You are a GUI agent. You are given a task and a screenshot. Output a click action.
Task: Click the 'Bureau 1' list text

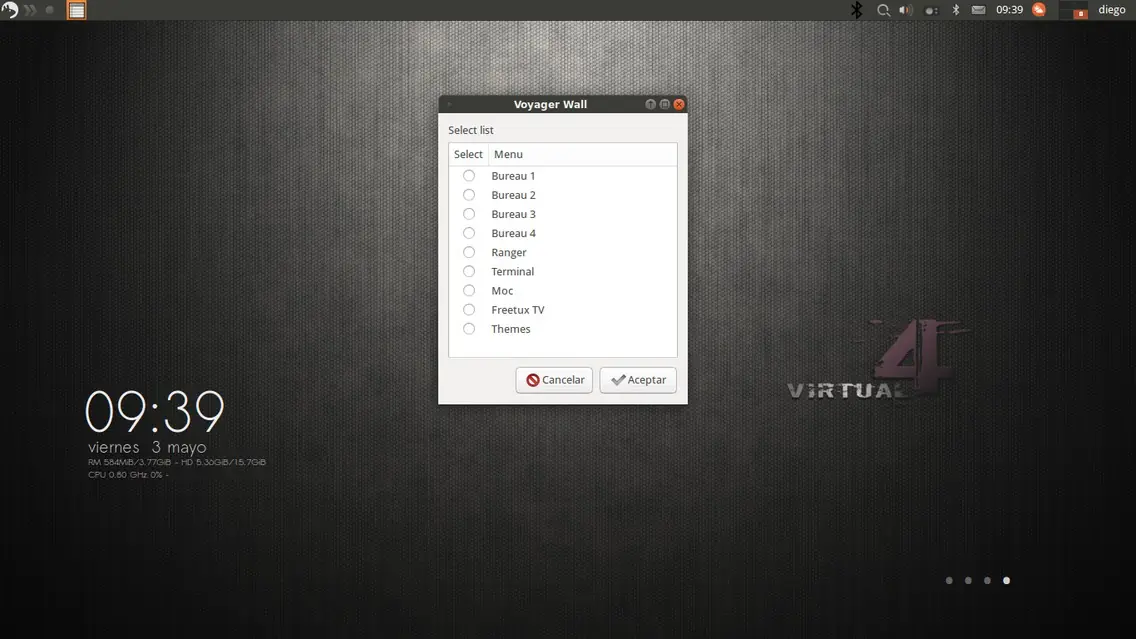coord(513,176)
